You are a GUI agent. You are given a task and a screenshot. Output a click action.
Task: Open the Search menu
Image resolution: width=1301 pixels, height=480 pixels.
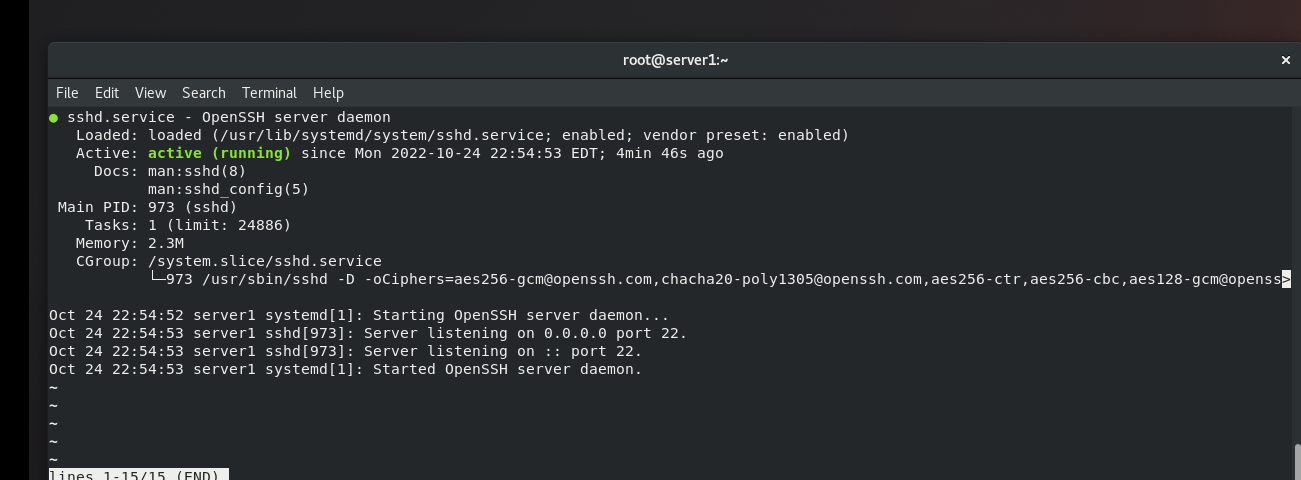click(203, 93)
